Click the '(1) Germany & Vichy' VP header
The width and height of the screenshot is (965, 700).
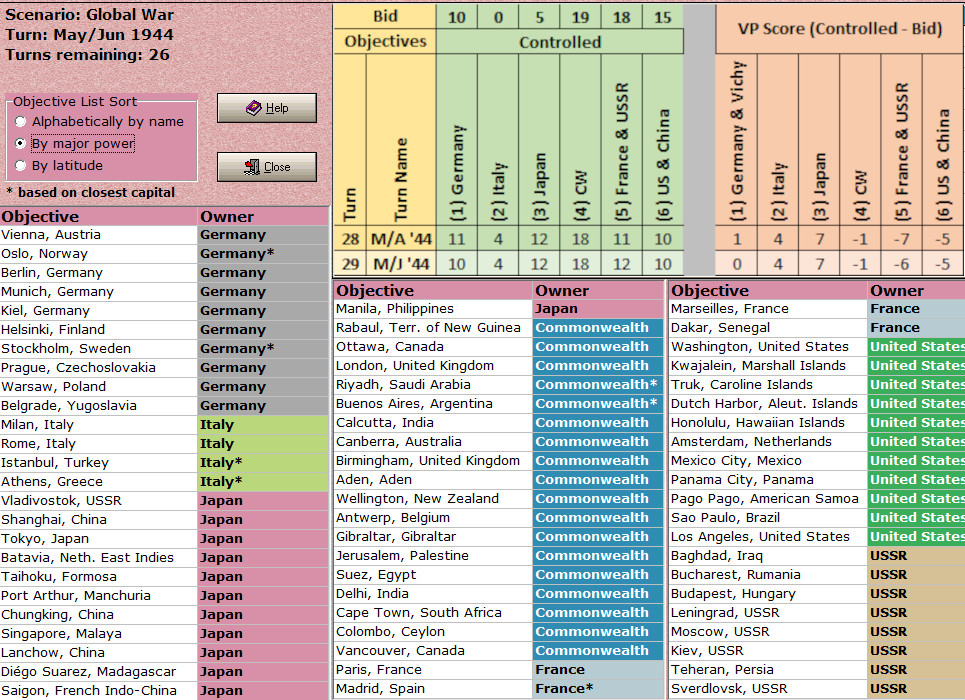737,140
